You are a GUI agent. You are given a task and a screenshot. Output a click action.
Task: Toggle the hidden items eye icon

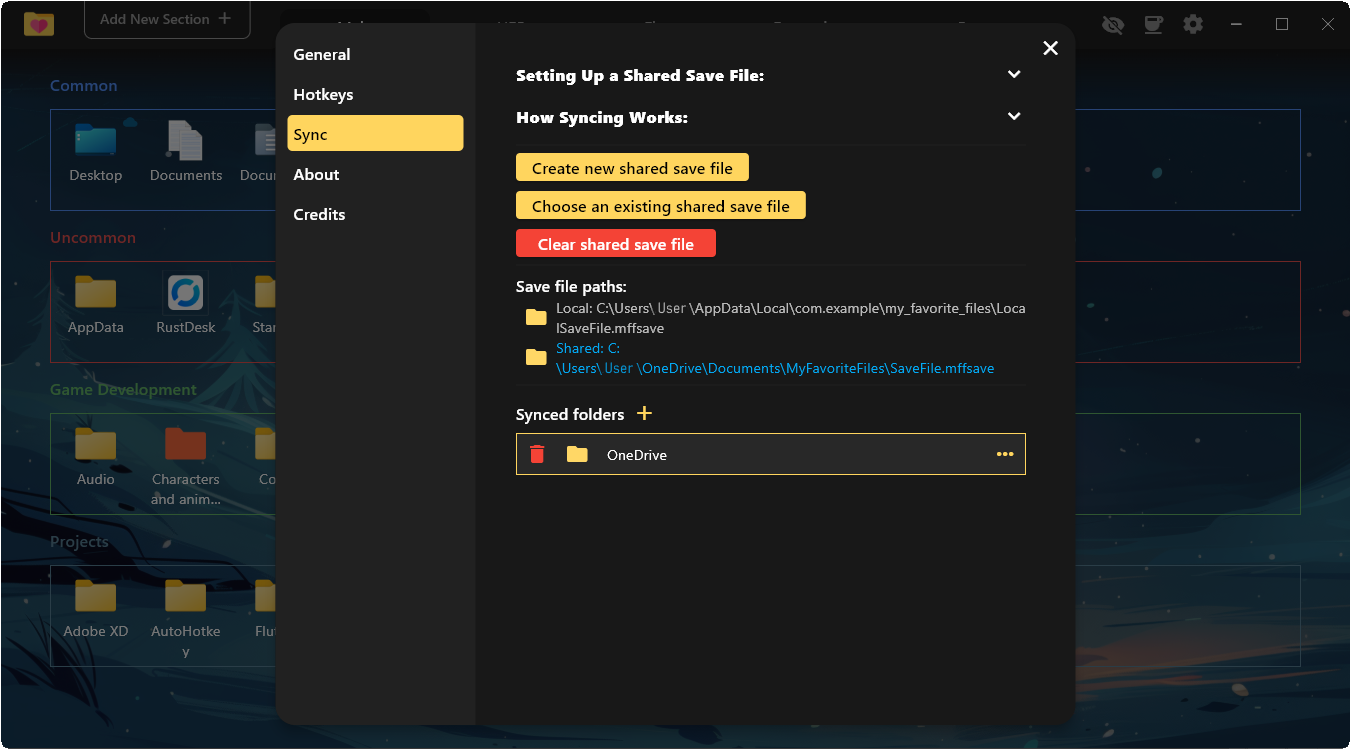click(1112, 24)
